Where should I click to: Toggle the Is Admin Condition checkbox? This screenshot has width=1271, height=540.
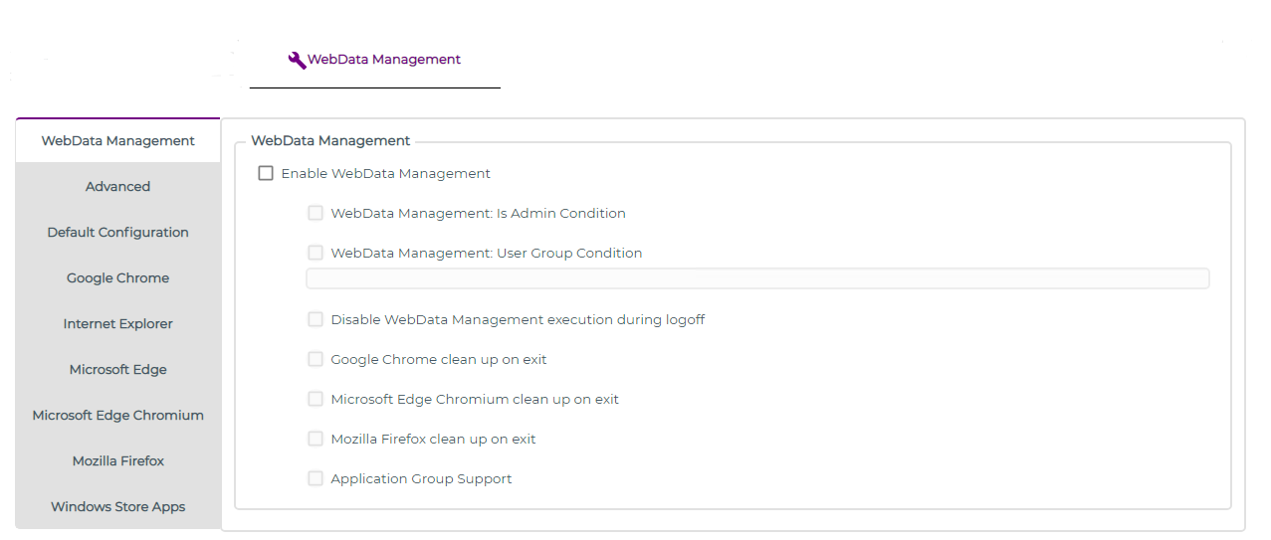tap(316, 214)
